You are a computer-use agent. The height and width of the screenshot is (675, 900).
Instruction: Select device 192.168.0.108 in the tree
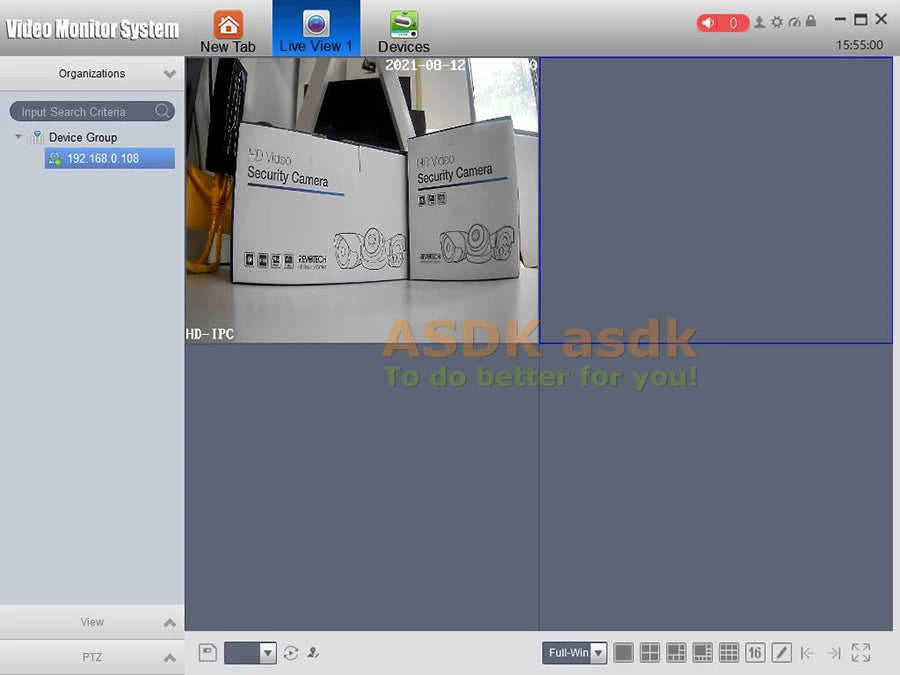click(102, 158)
